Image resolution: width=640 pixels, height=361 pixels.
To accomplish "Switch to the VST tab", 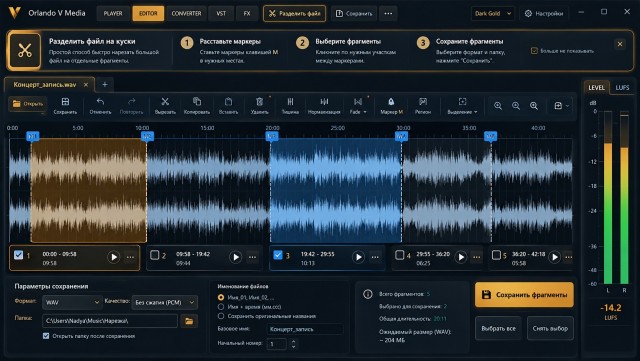I will tap(221, 13).
